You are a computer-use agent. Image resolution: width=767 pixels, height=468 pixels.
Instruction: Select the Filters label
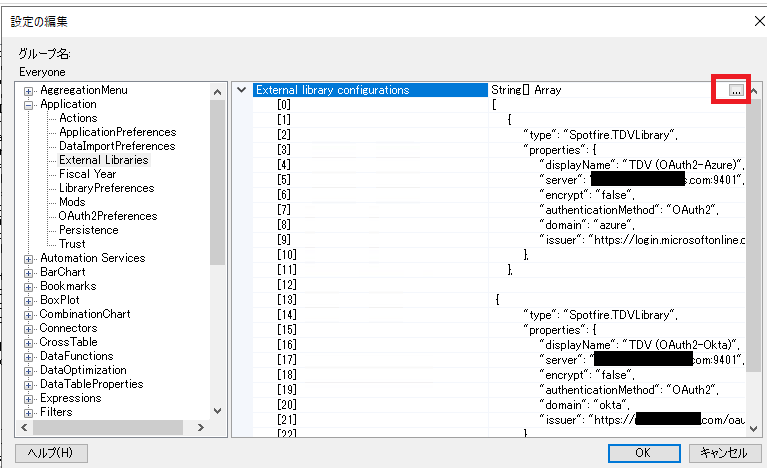(x=56, y=412)
